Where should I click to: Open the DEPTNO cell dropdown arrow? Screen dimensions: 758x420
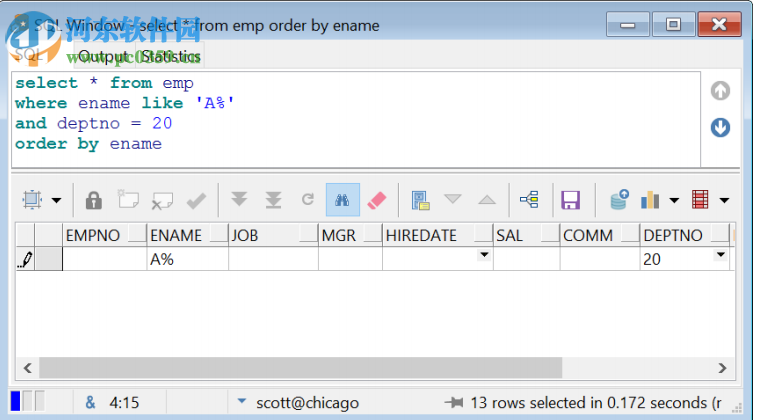click(721, 255)
